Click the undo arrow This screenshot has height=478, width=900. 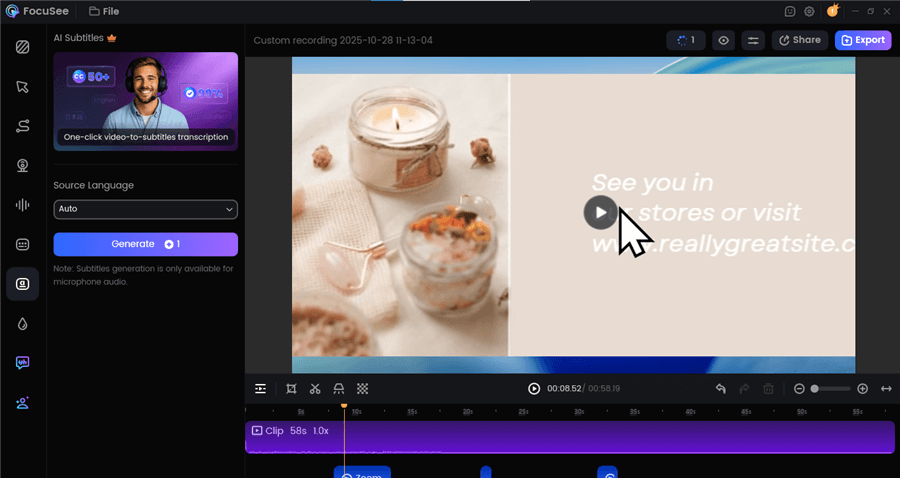(720, 388)
